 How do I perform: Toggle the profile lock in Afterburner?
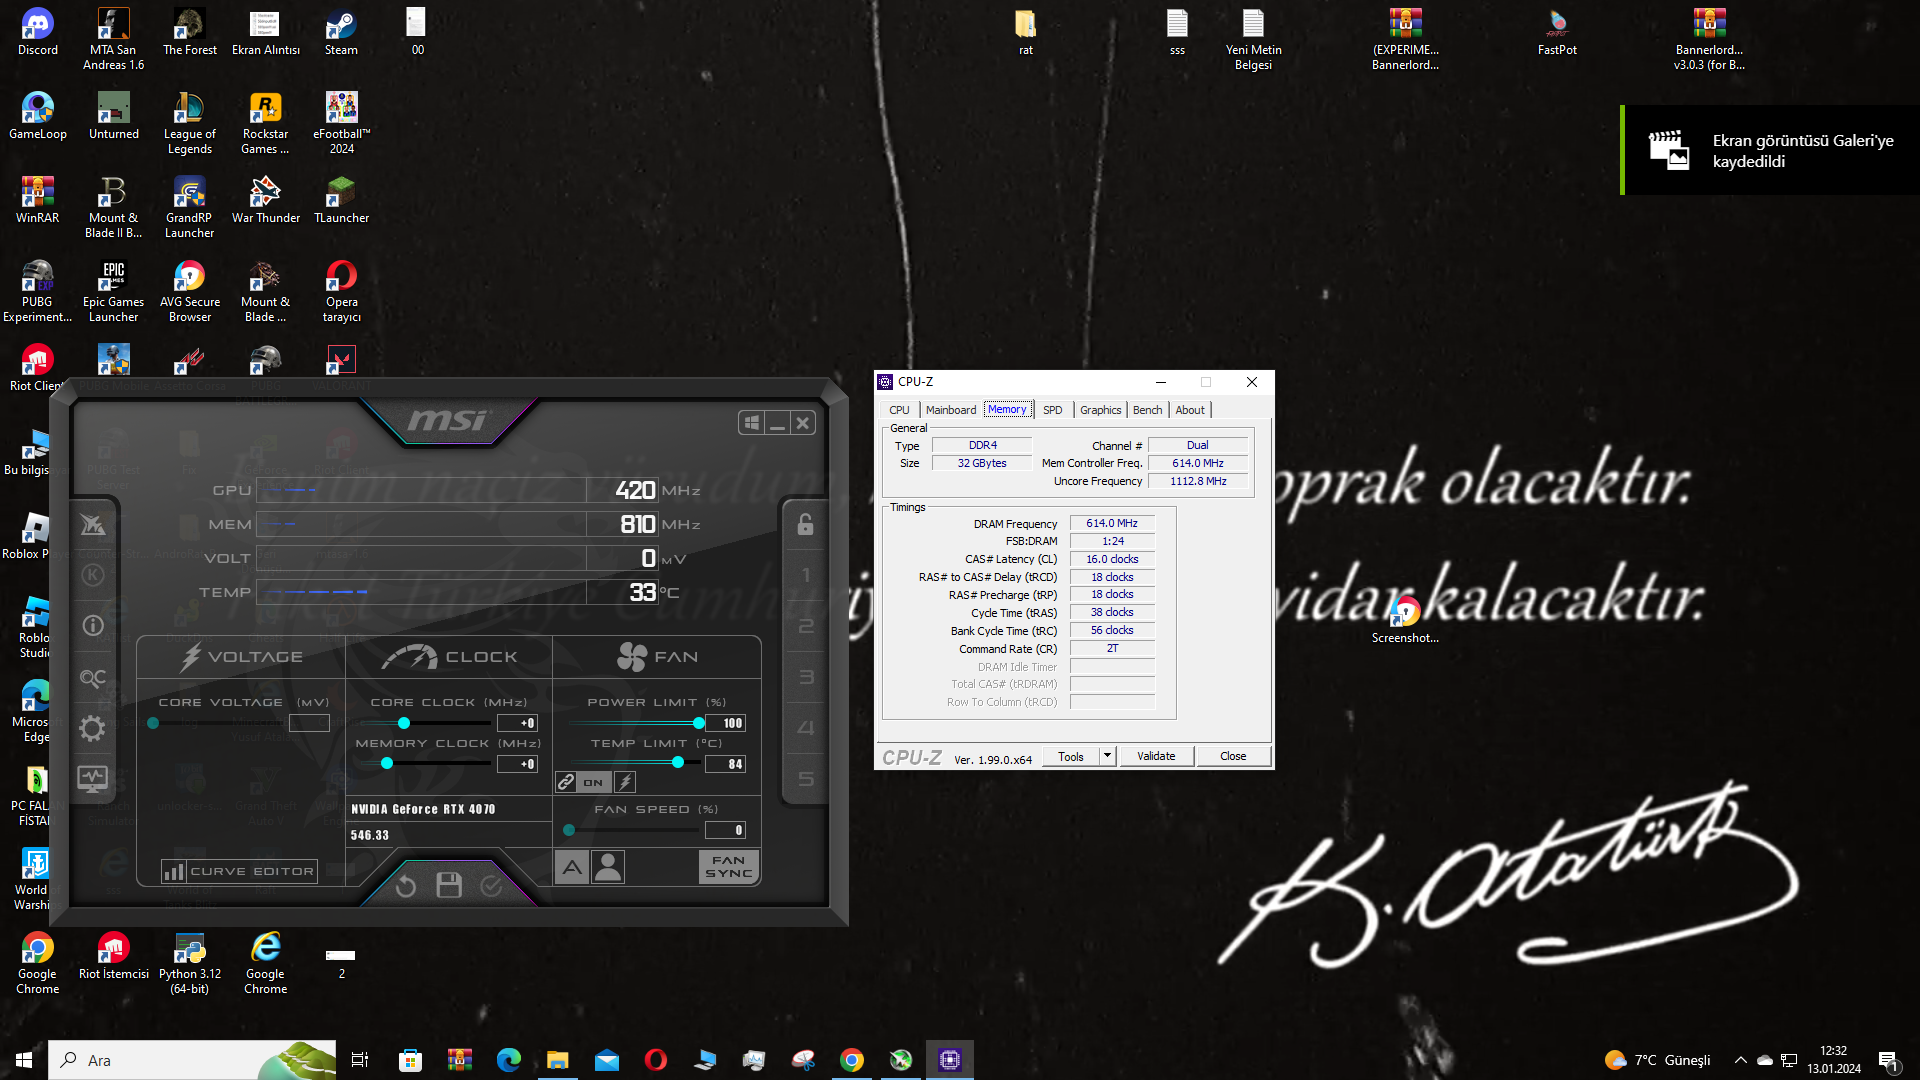click(x=805, y=524)
